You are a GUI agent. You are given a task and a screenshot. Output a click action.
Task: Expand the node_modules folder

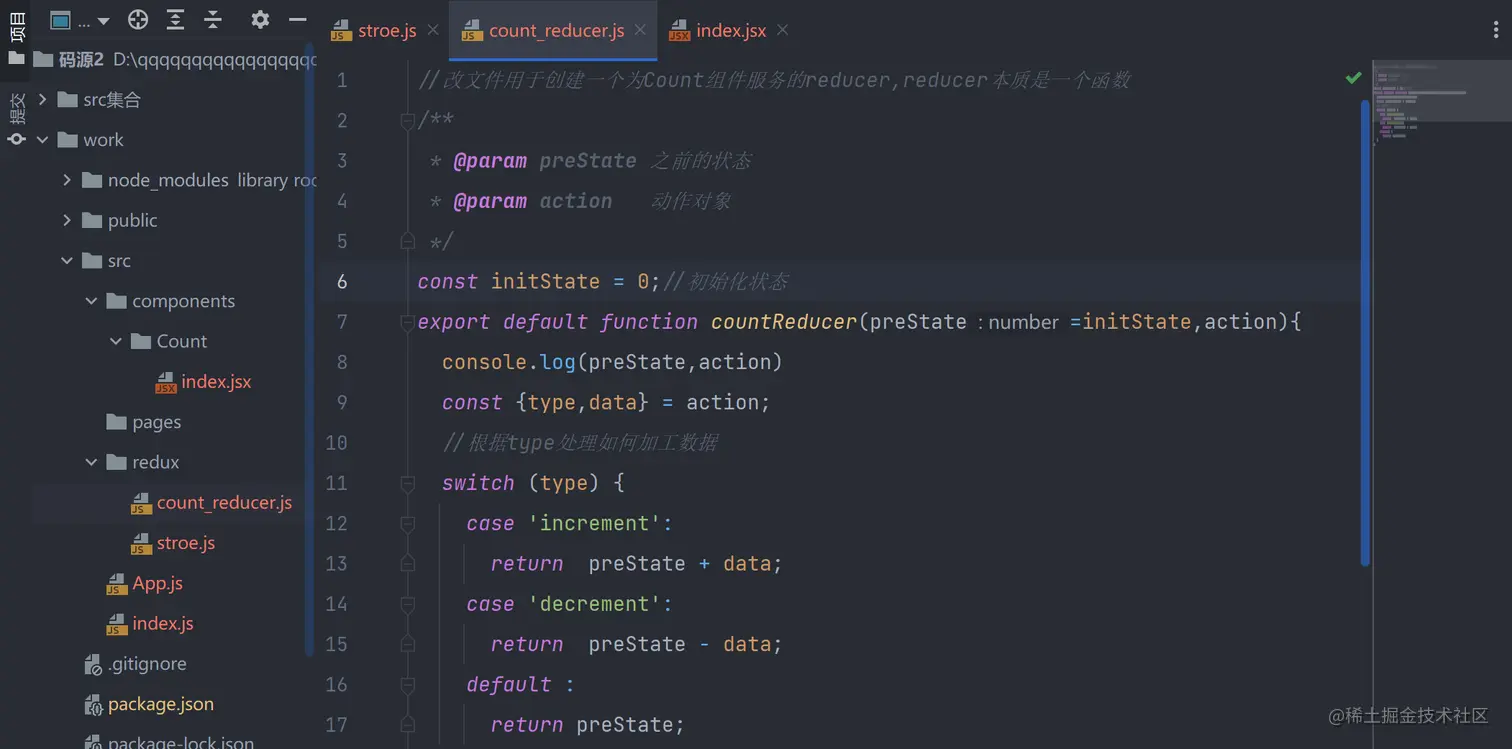click(67, 180)
